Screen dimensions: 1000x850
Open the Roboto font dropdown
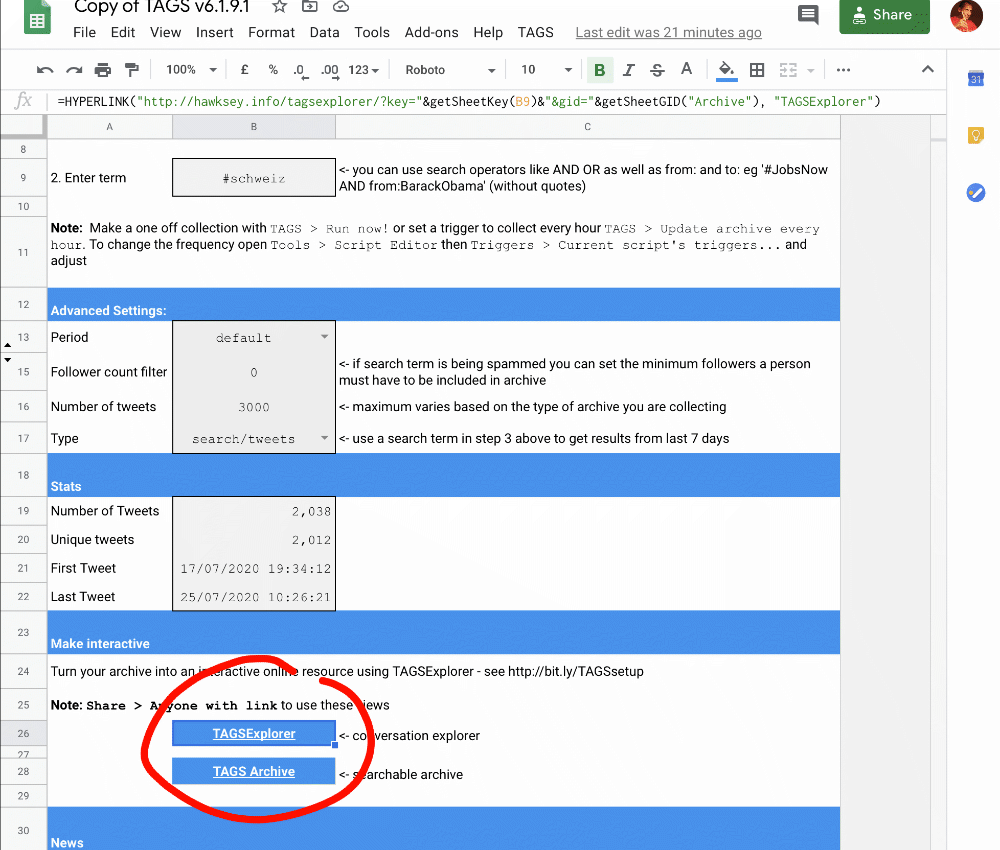(450, 70)
